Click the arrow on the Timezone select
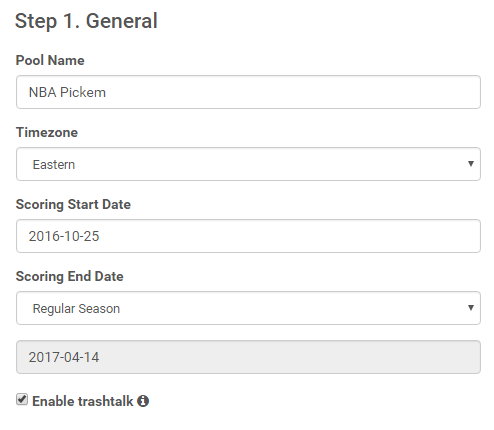 [471, 164]
